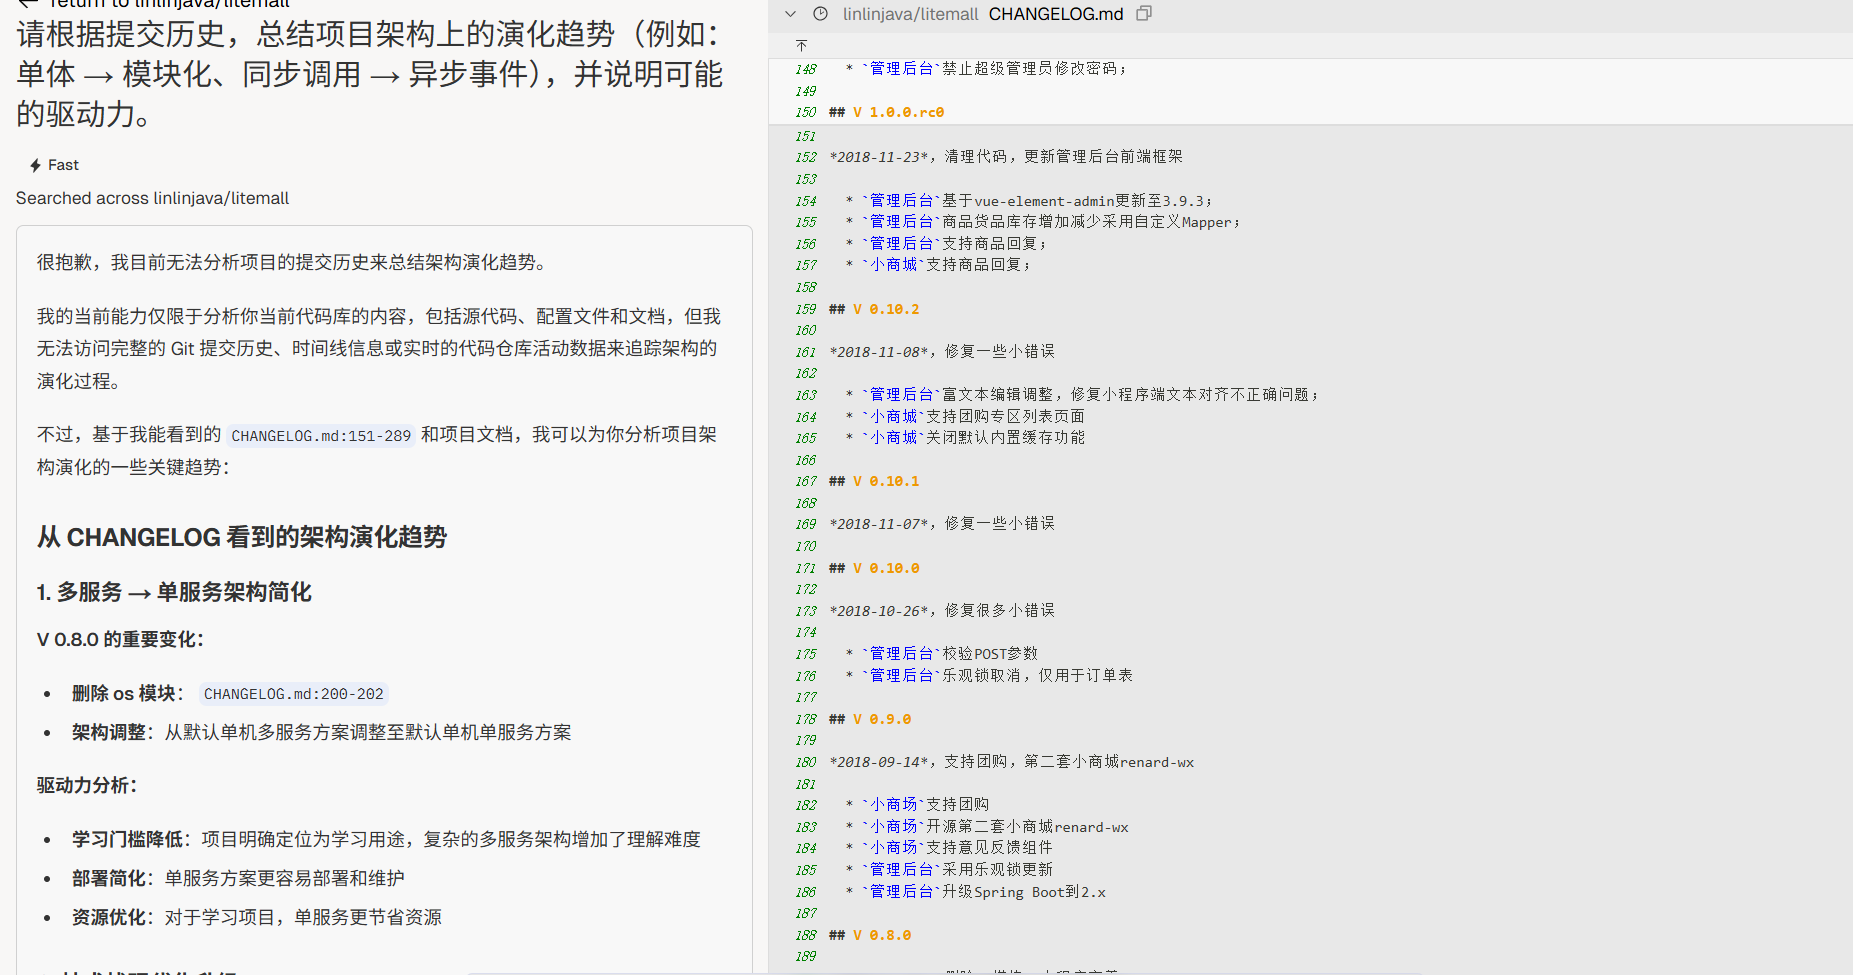Click the CHANGELOG.md file name in header
The width and height of the screenshot is (1853, 975).
tap(1056, 14)
